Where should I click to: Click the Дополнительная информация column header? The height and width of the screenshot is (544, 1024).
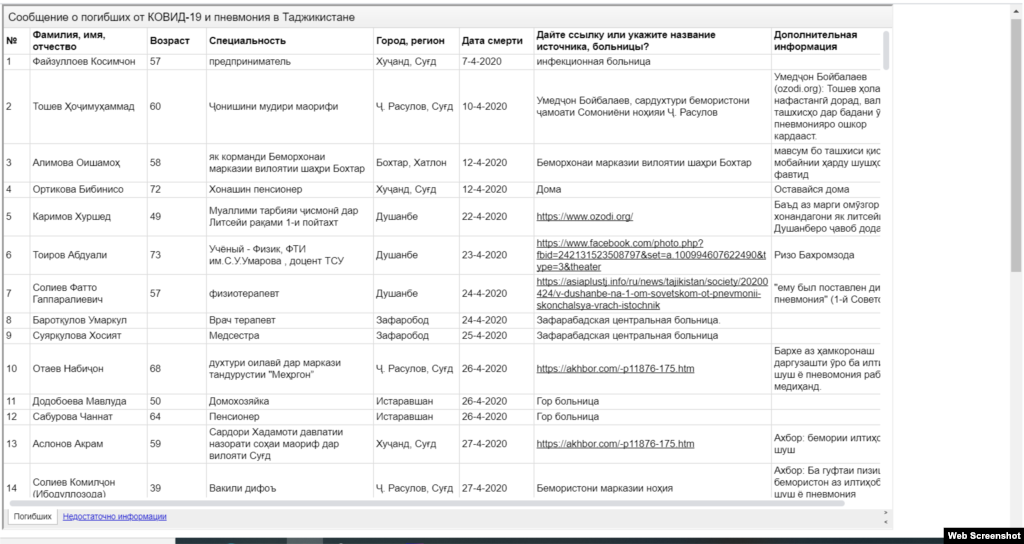(x=815, y=40)
